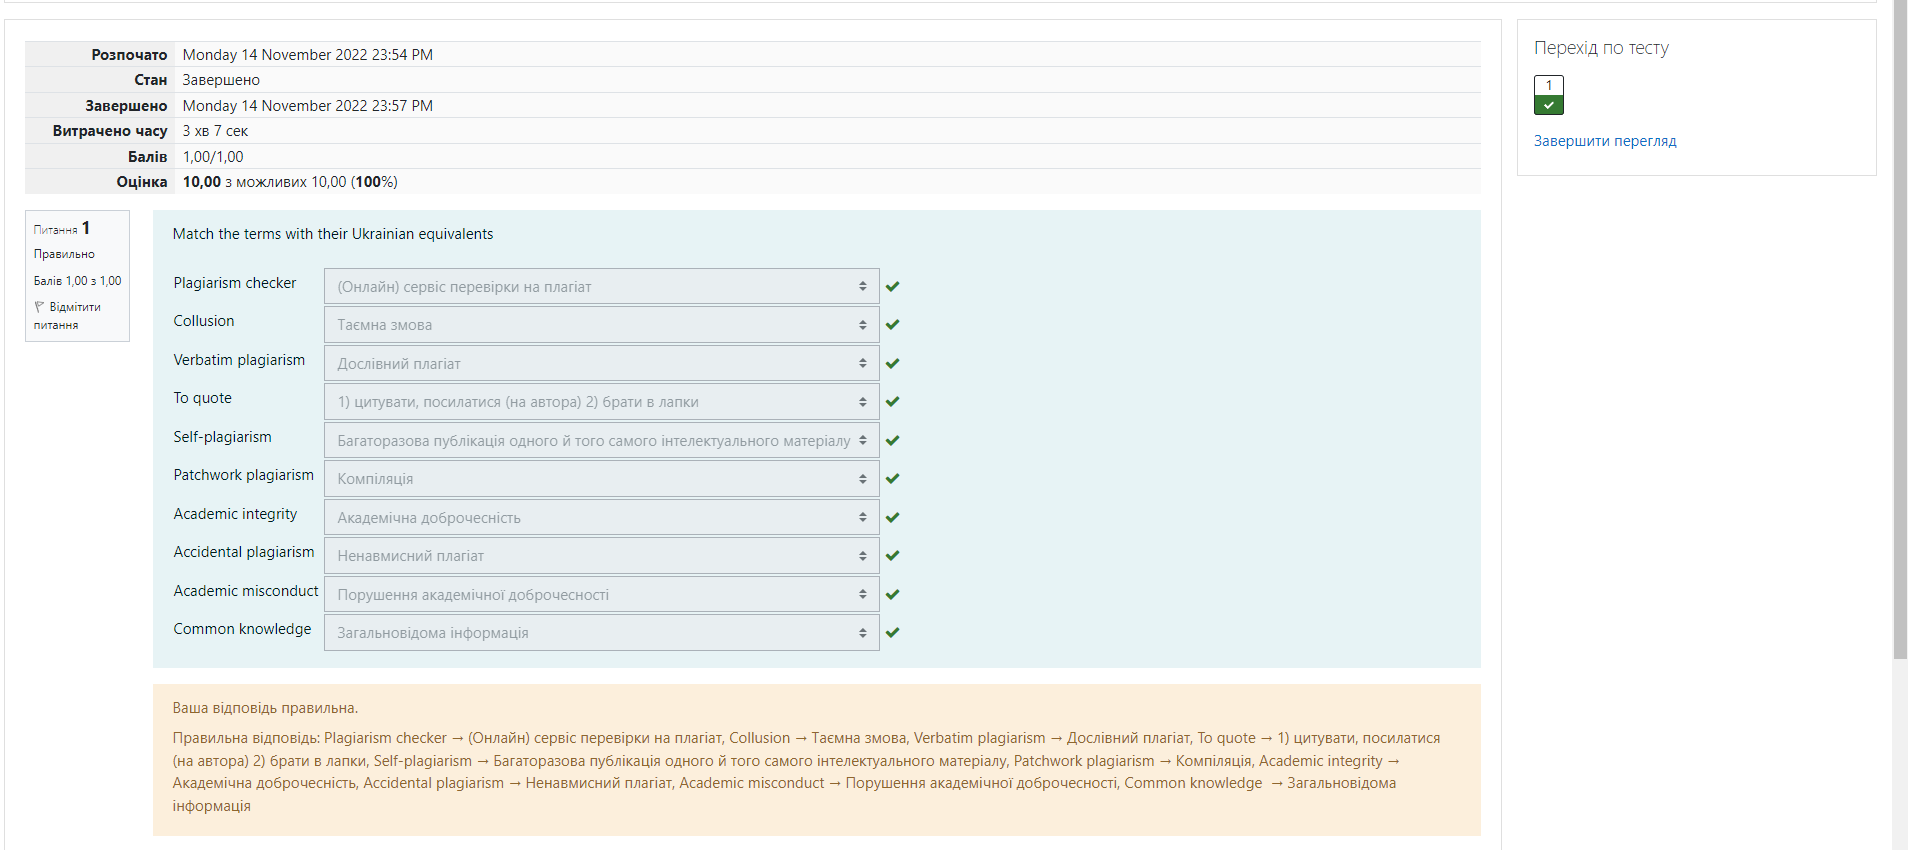
Task: Click the Відмітити питання flag link
Action: coord(74,307)
